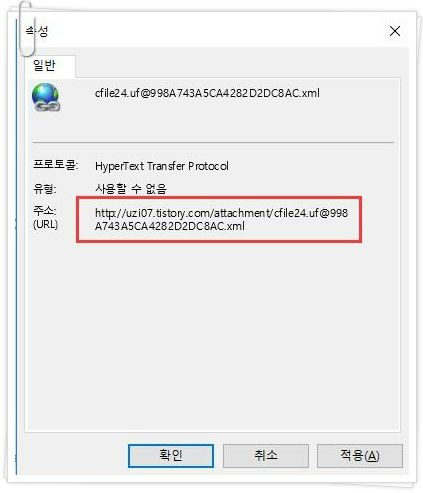Click the 주소 label

[45, 210]
